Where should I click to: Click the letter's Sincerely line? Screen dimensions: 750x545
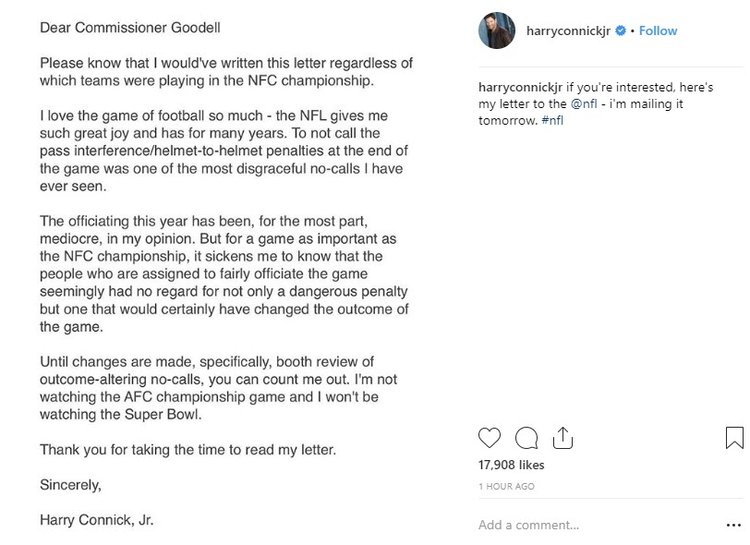click(x=70, y=485)
